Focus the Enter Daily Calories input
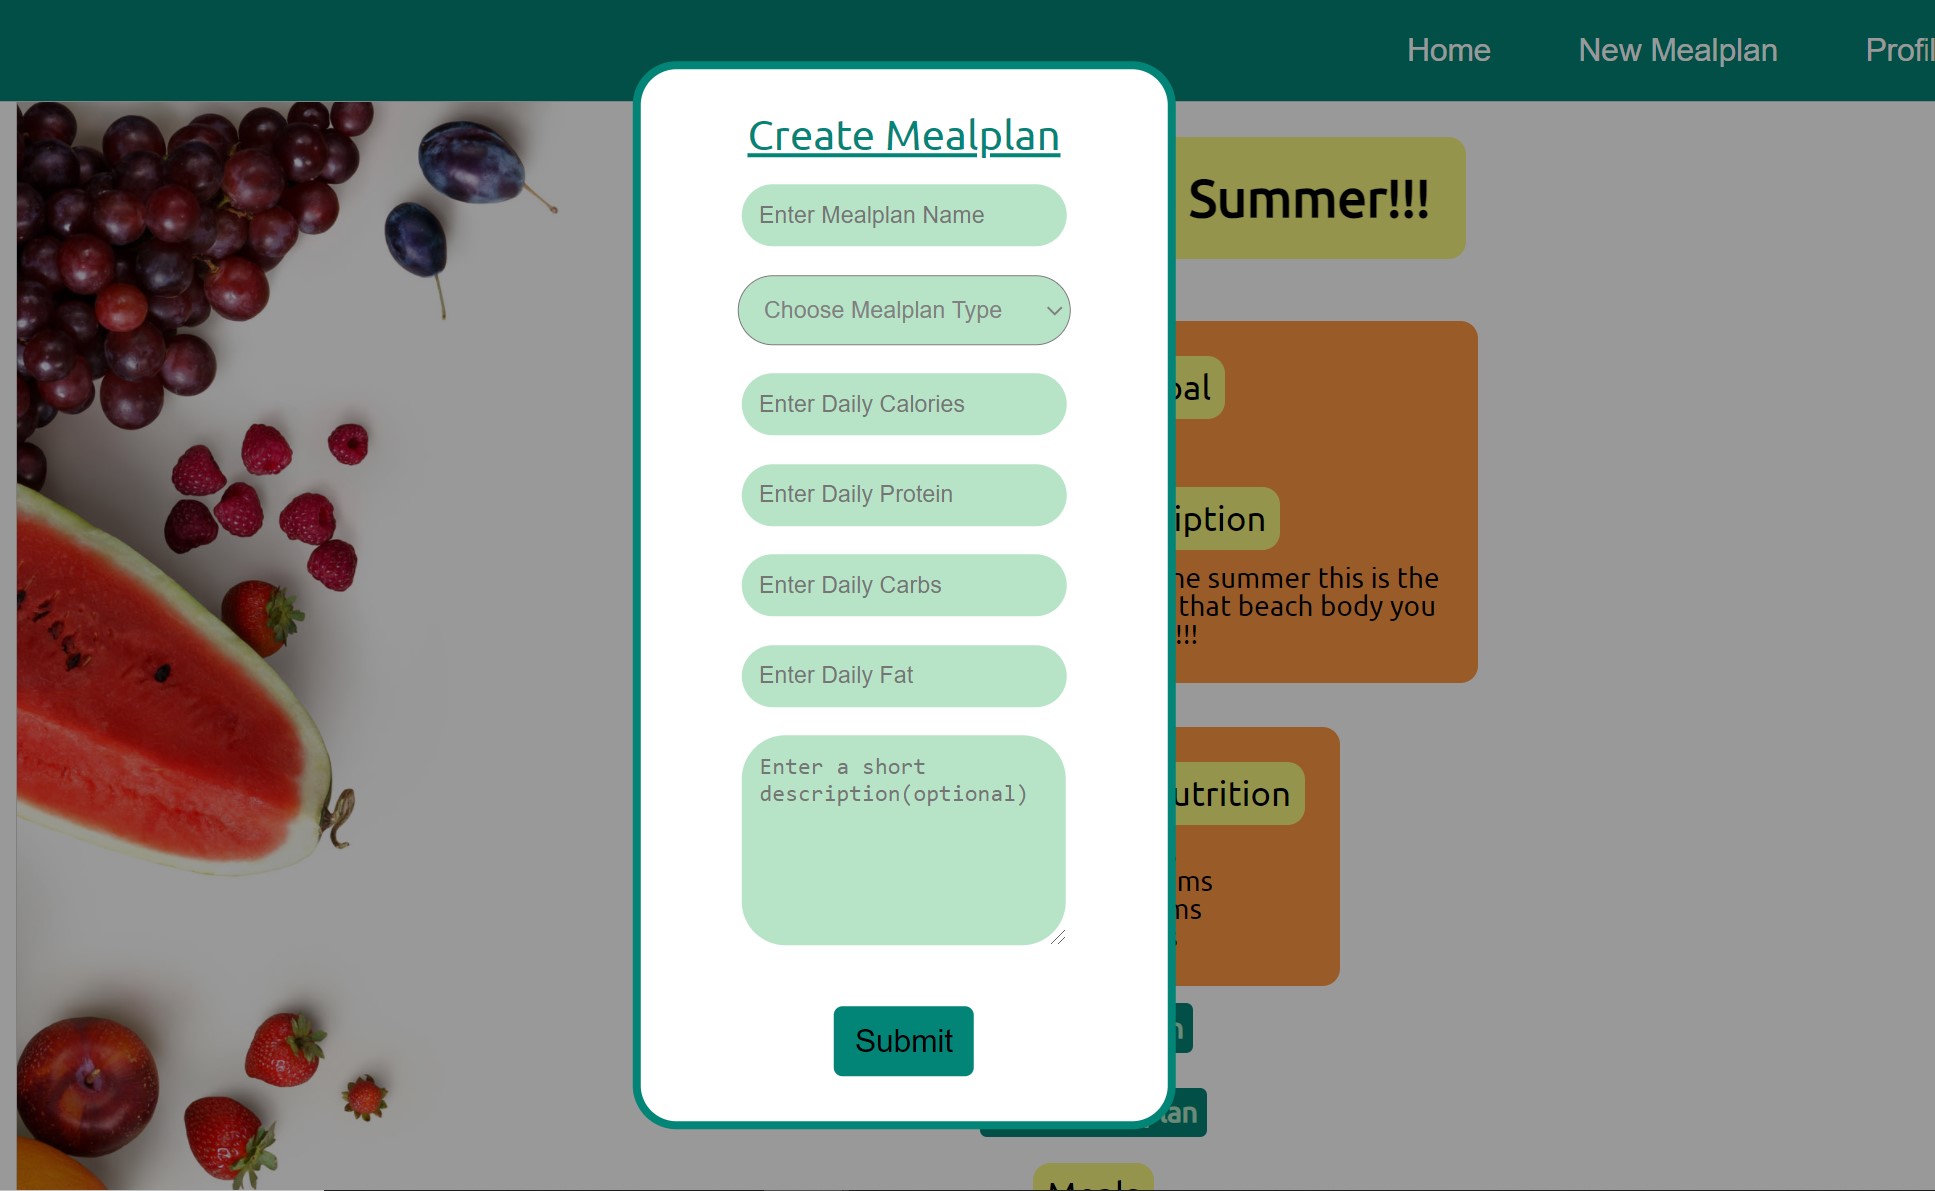The image size is (1935, 1191). tap(903, 404)
